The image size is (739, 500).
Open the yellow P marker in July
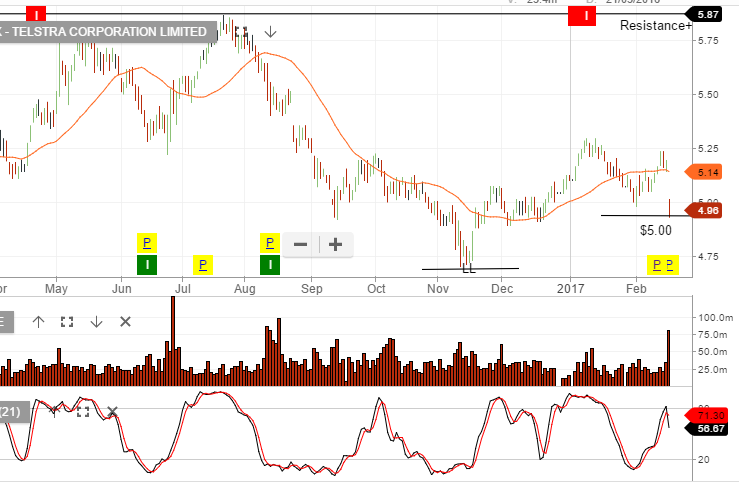[203, 265]
